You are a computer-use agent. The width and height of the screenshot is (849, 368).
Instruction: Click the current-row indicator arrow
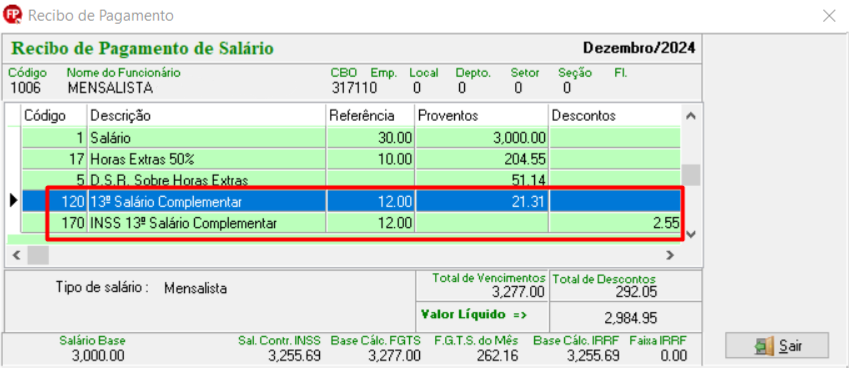14,201
